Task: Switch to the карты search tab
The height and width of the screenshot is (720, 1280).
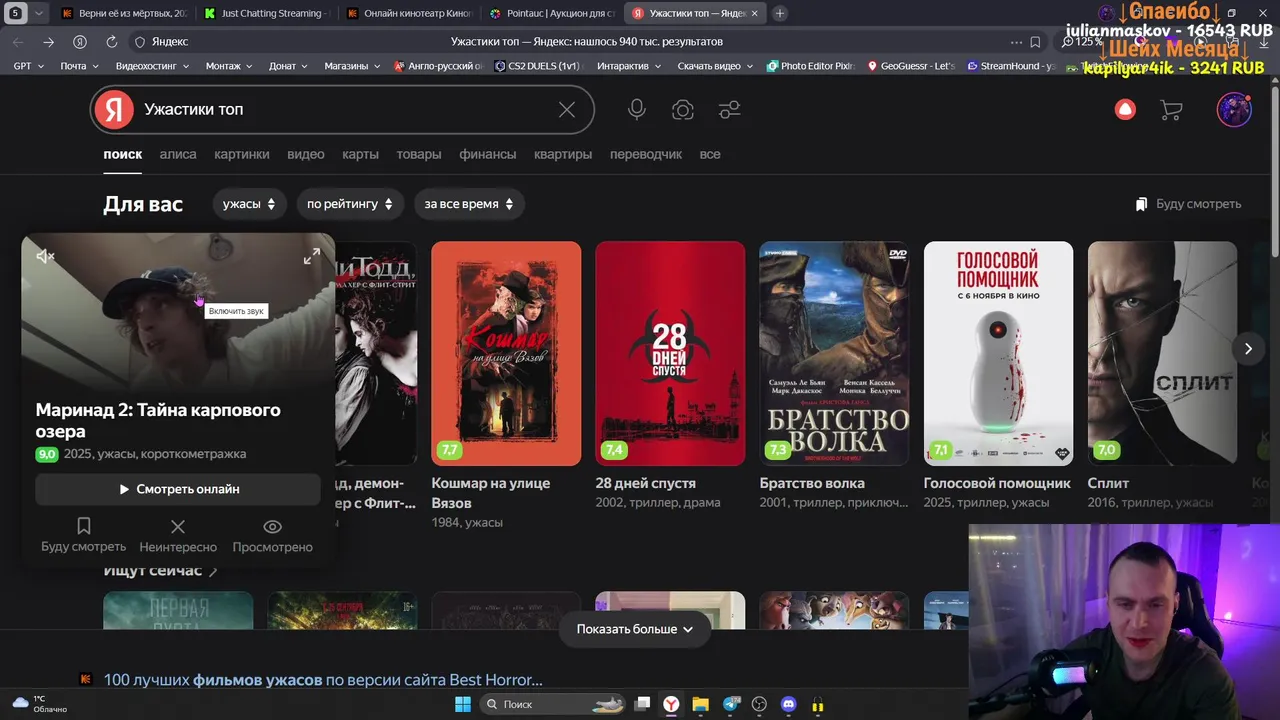Action: (360, 154)
